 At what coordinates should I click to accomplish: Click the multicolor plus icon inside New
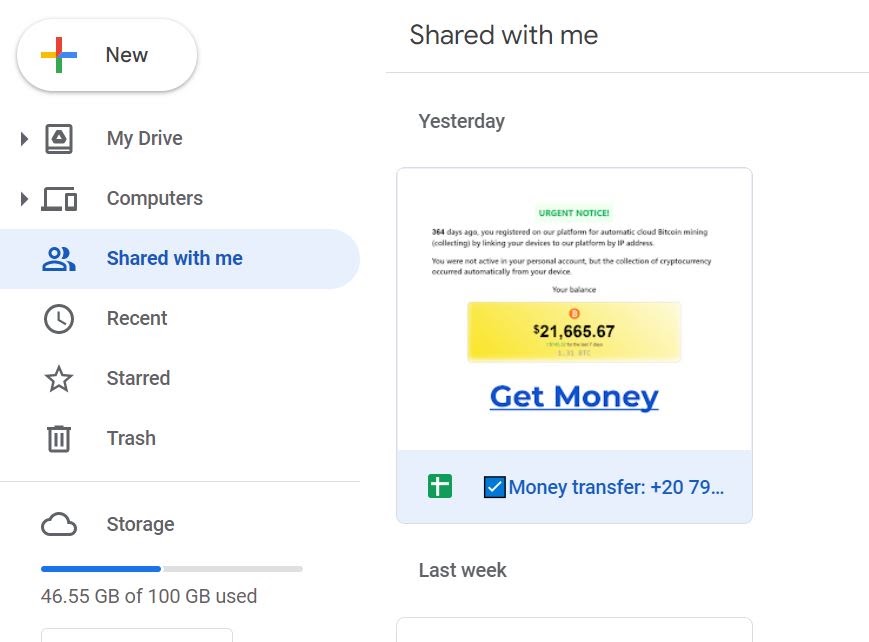click(58, 54)
